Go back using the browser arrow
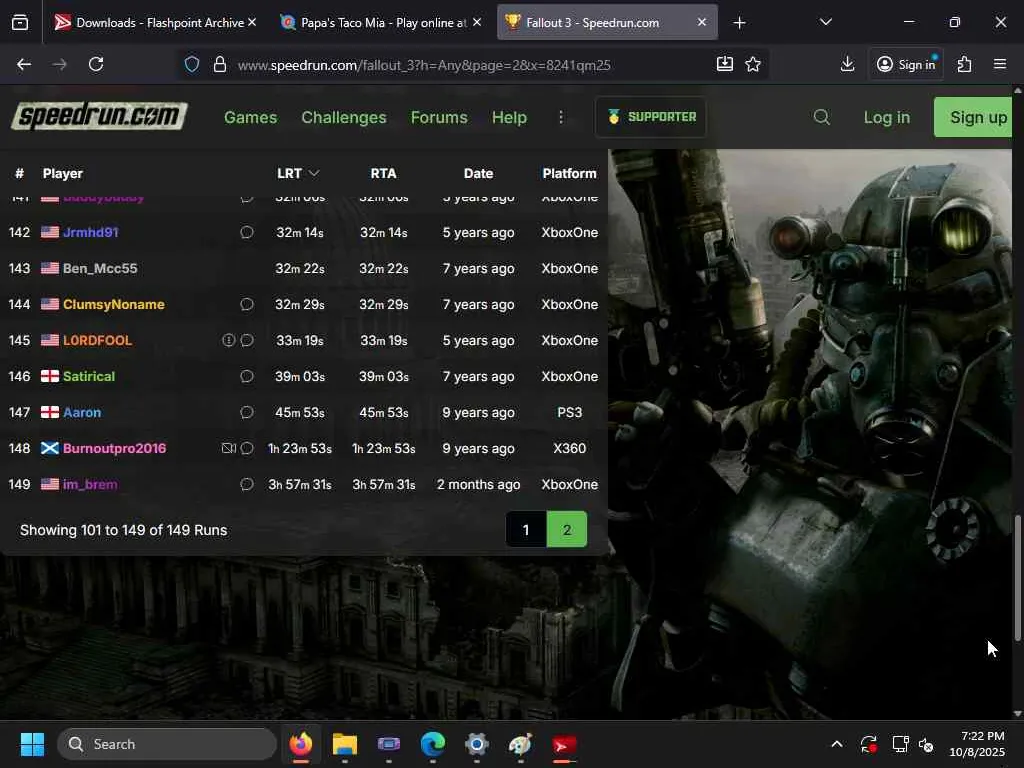Viewport: 1024px width, 768px height. pyautogui.click(x=24, y=64)
